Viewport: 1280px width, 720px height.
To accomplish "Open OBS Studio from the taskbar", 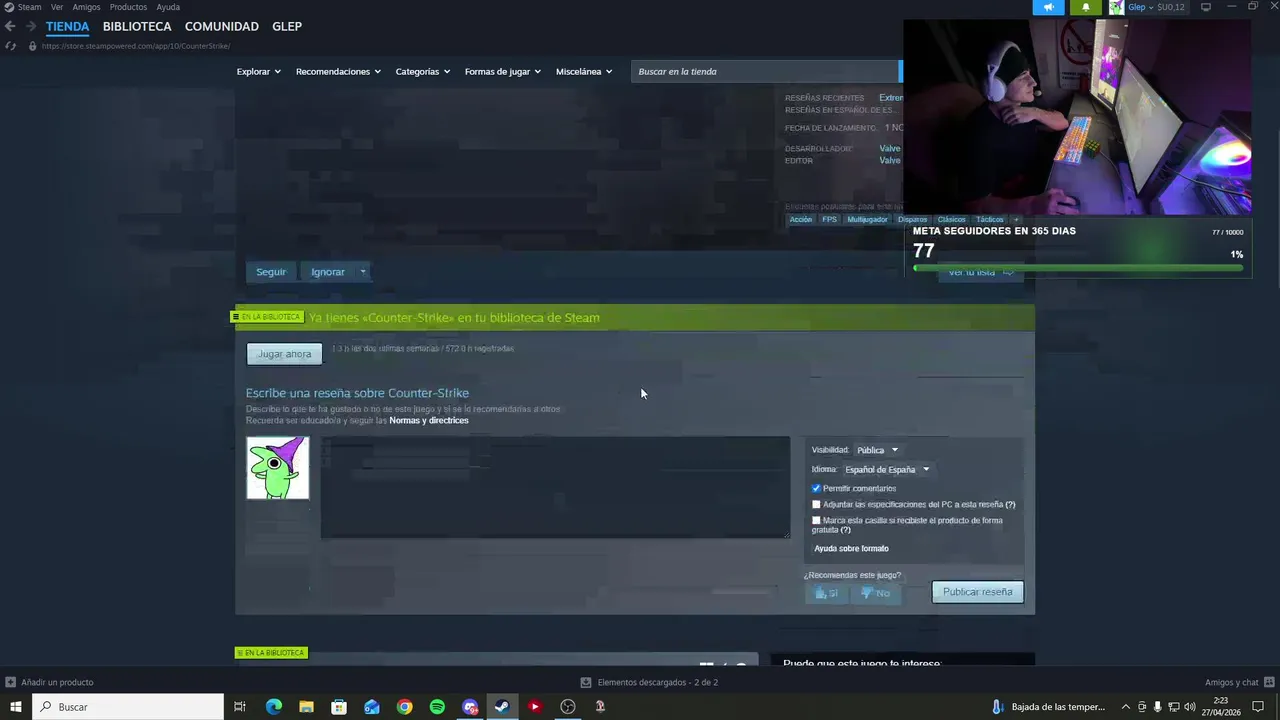I will click(x=568, y=707).
